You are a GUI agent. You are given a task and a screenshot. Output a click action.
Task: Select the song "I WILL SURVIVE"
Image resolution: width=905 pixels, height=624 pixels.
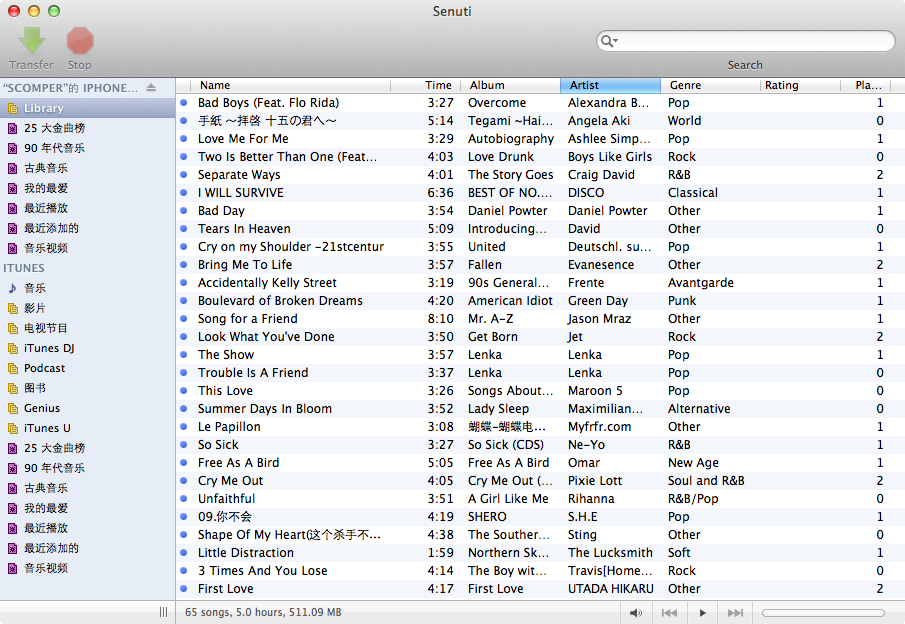pos(241,193)
